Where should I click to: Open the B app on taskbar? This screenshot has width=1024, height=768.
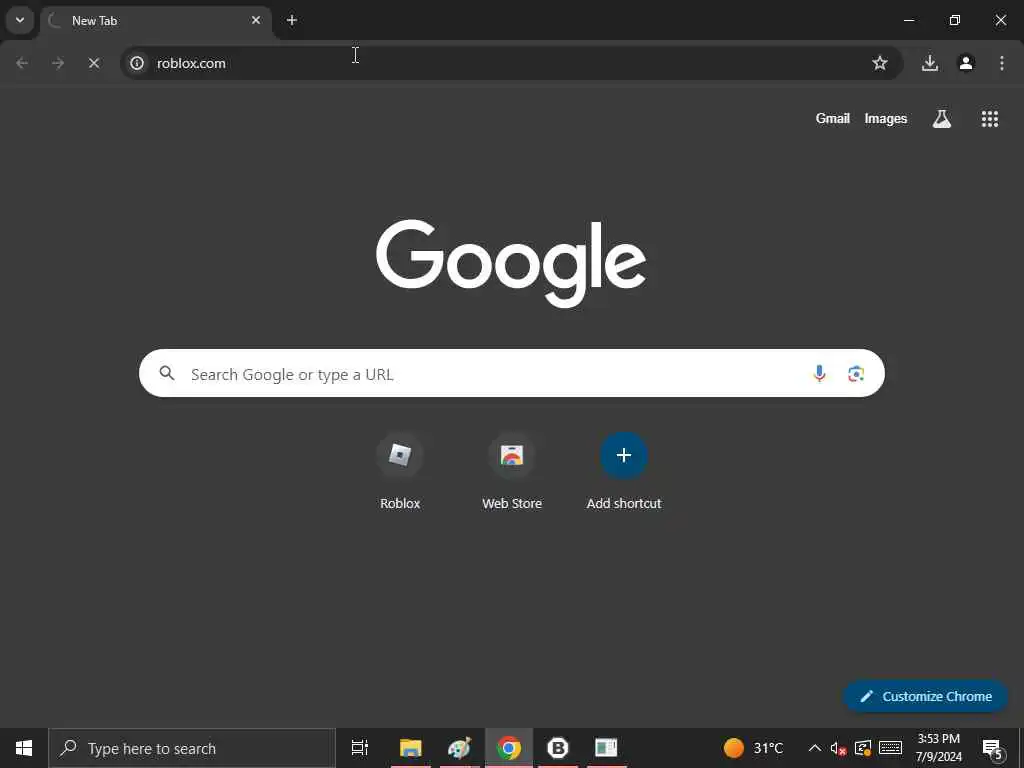tap(558, 748)
